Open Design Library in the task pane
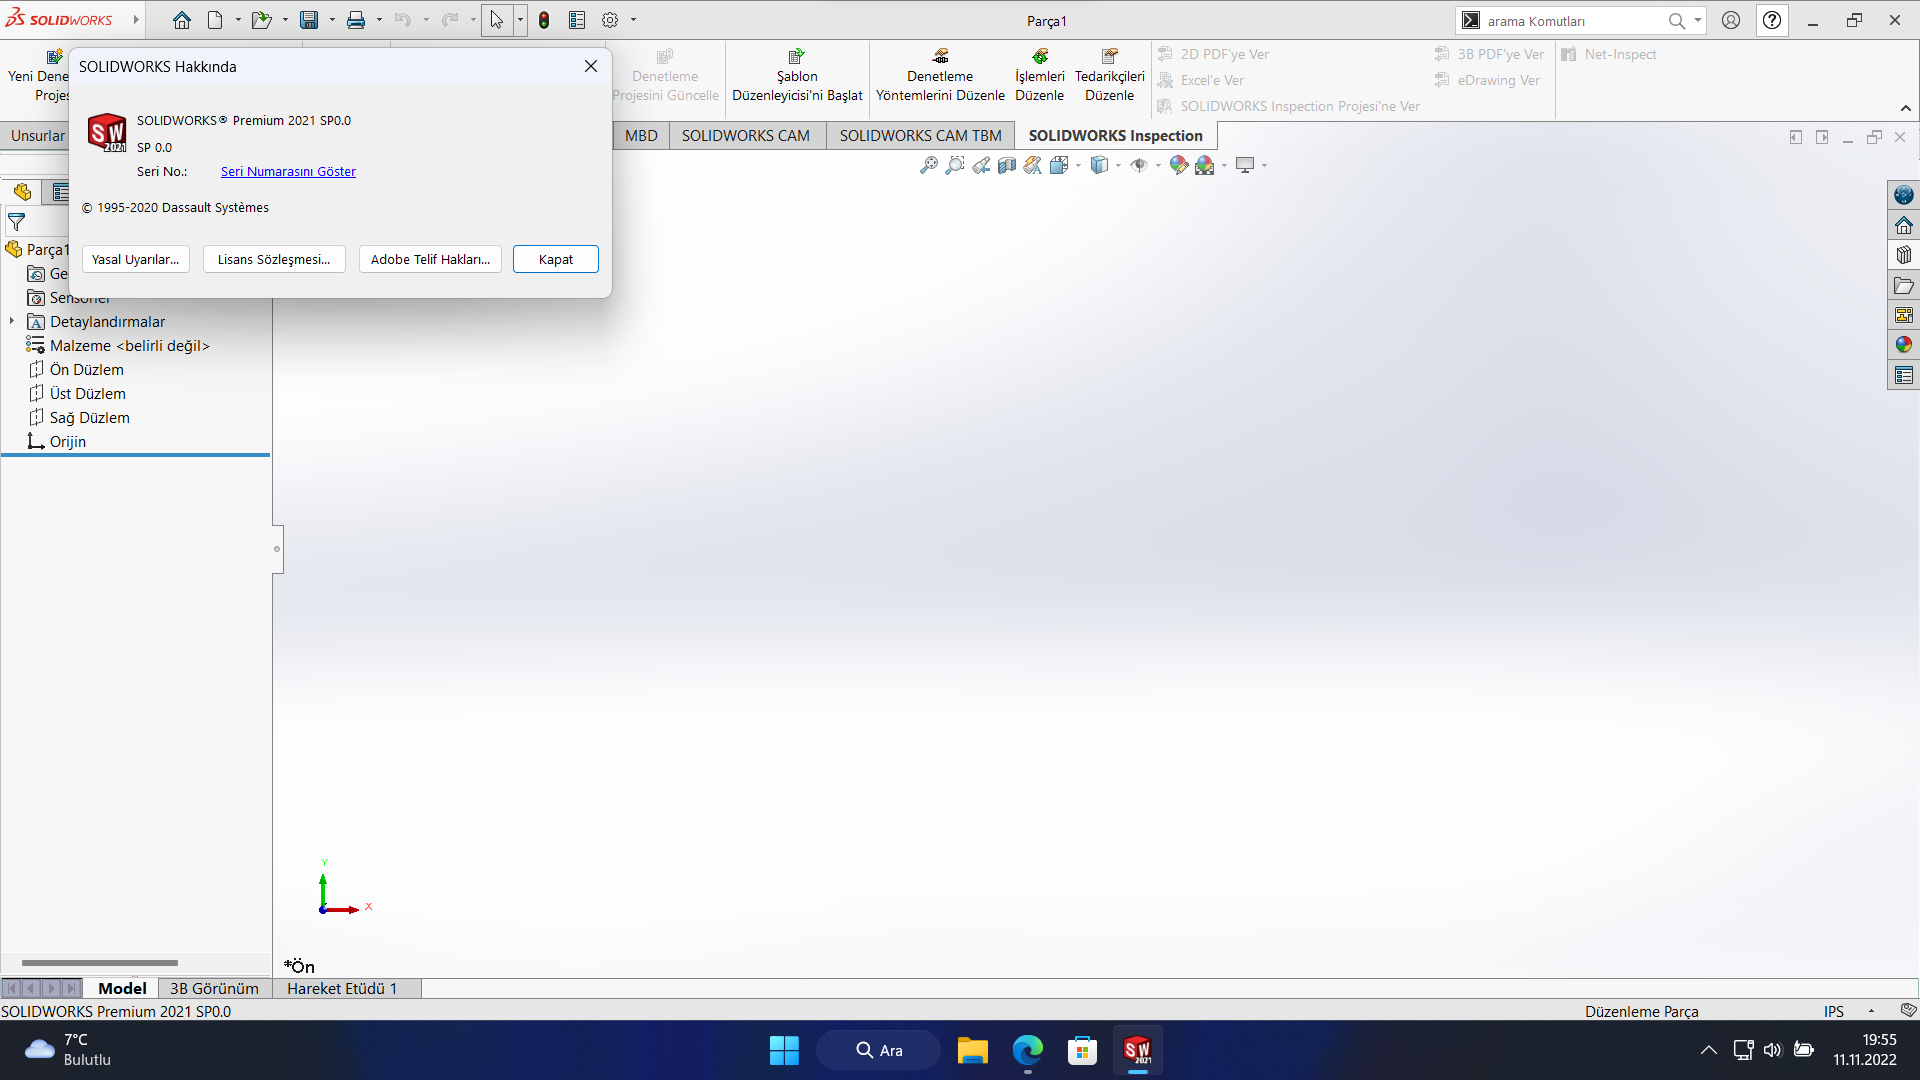1920x1080 pixels. click(x=1903, y=255)
